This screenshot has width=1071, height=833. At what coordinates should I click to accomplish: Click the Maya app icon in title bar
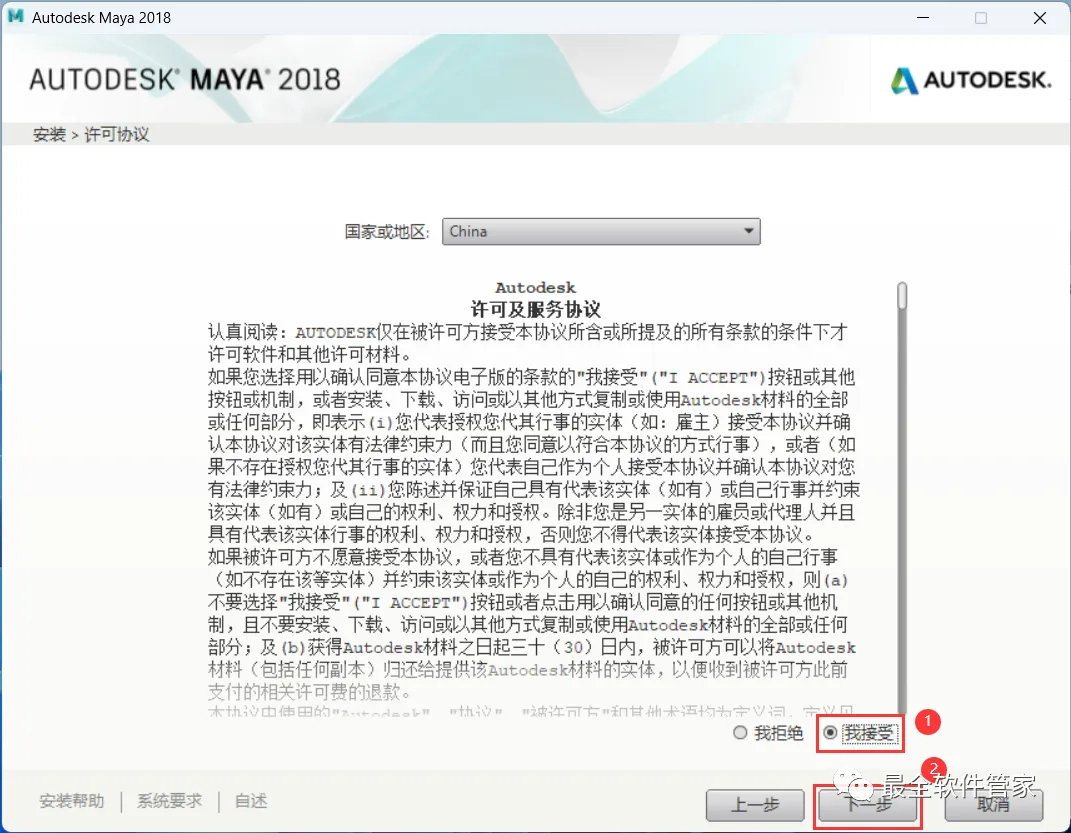pyautogui.click(x=15, y=17)
